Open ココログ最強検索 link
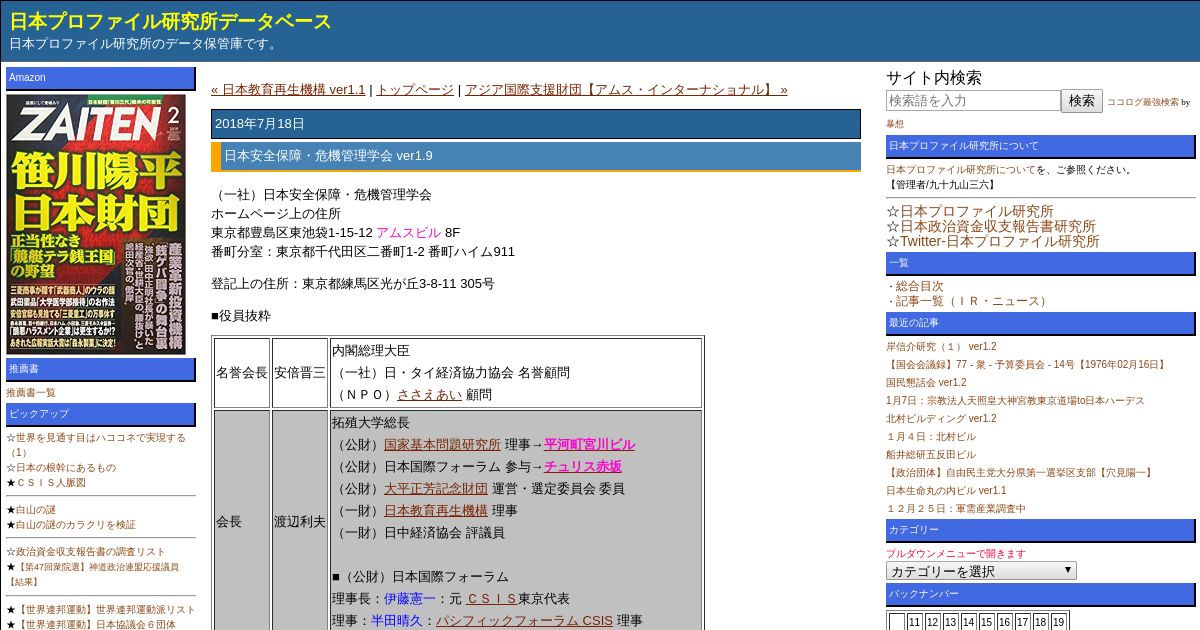 (x=1143, y=102)
